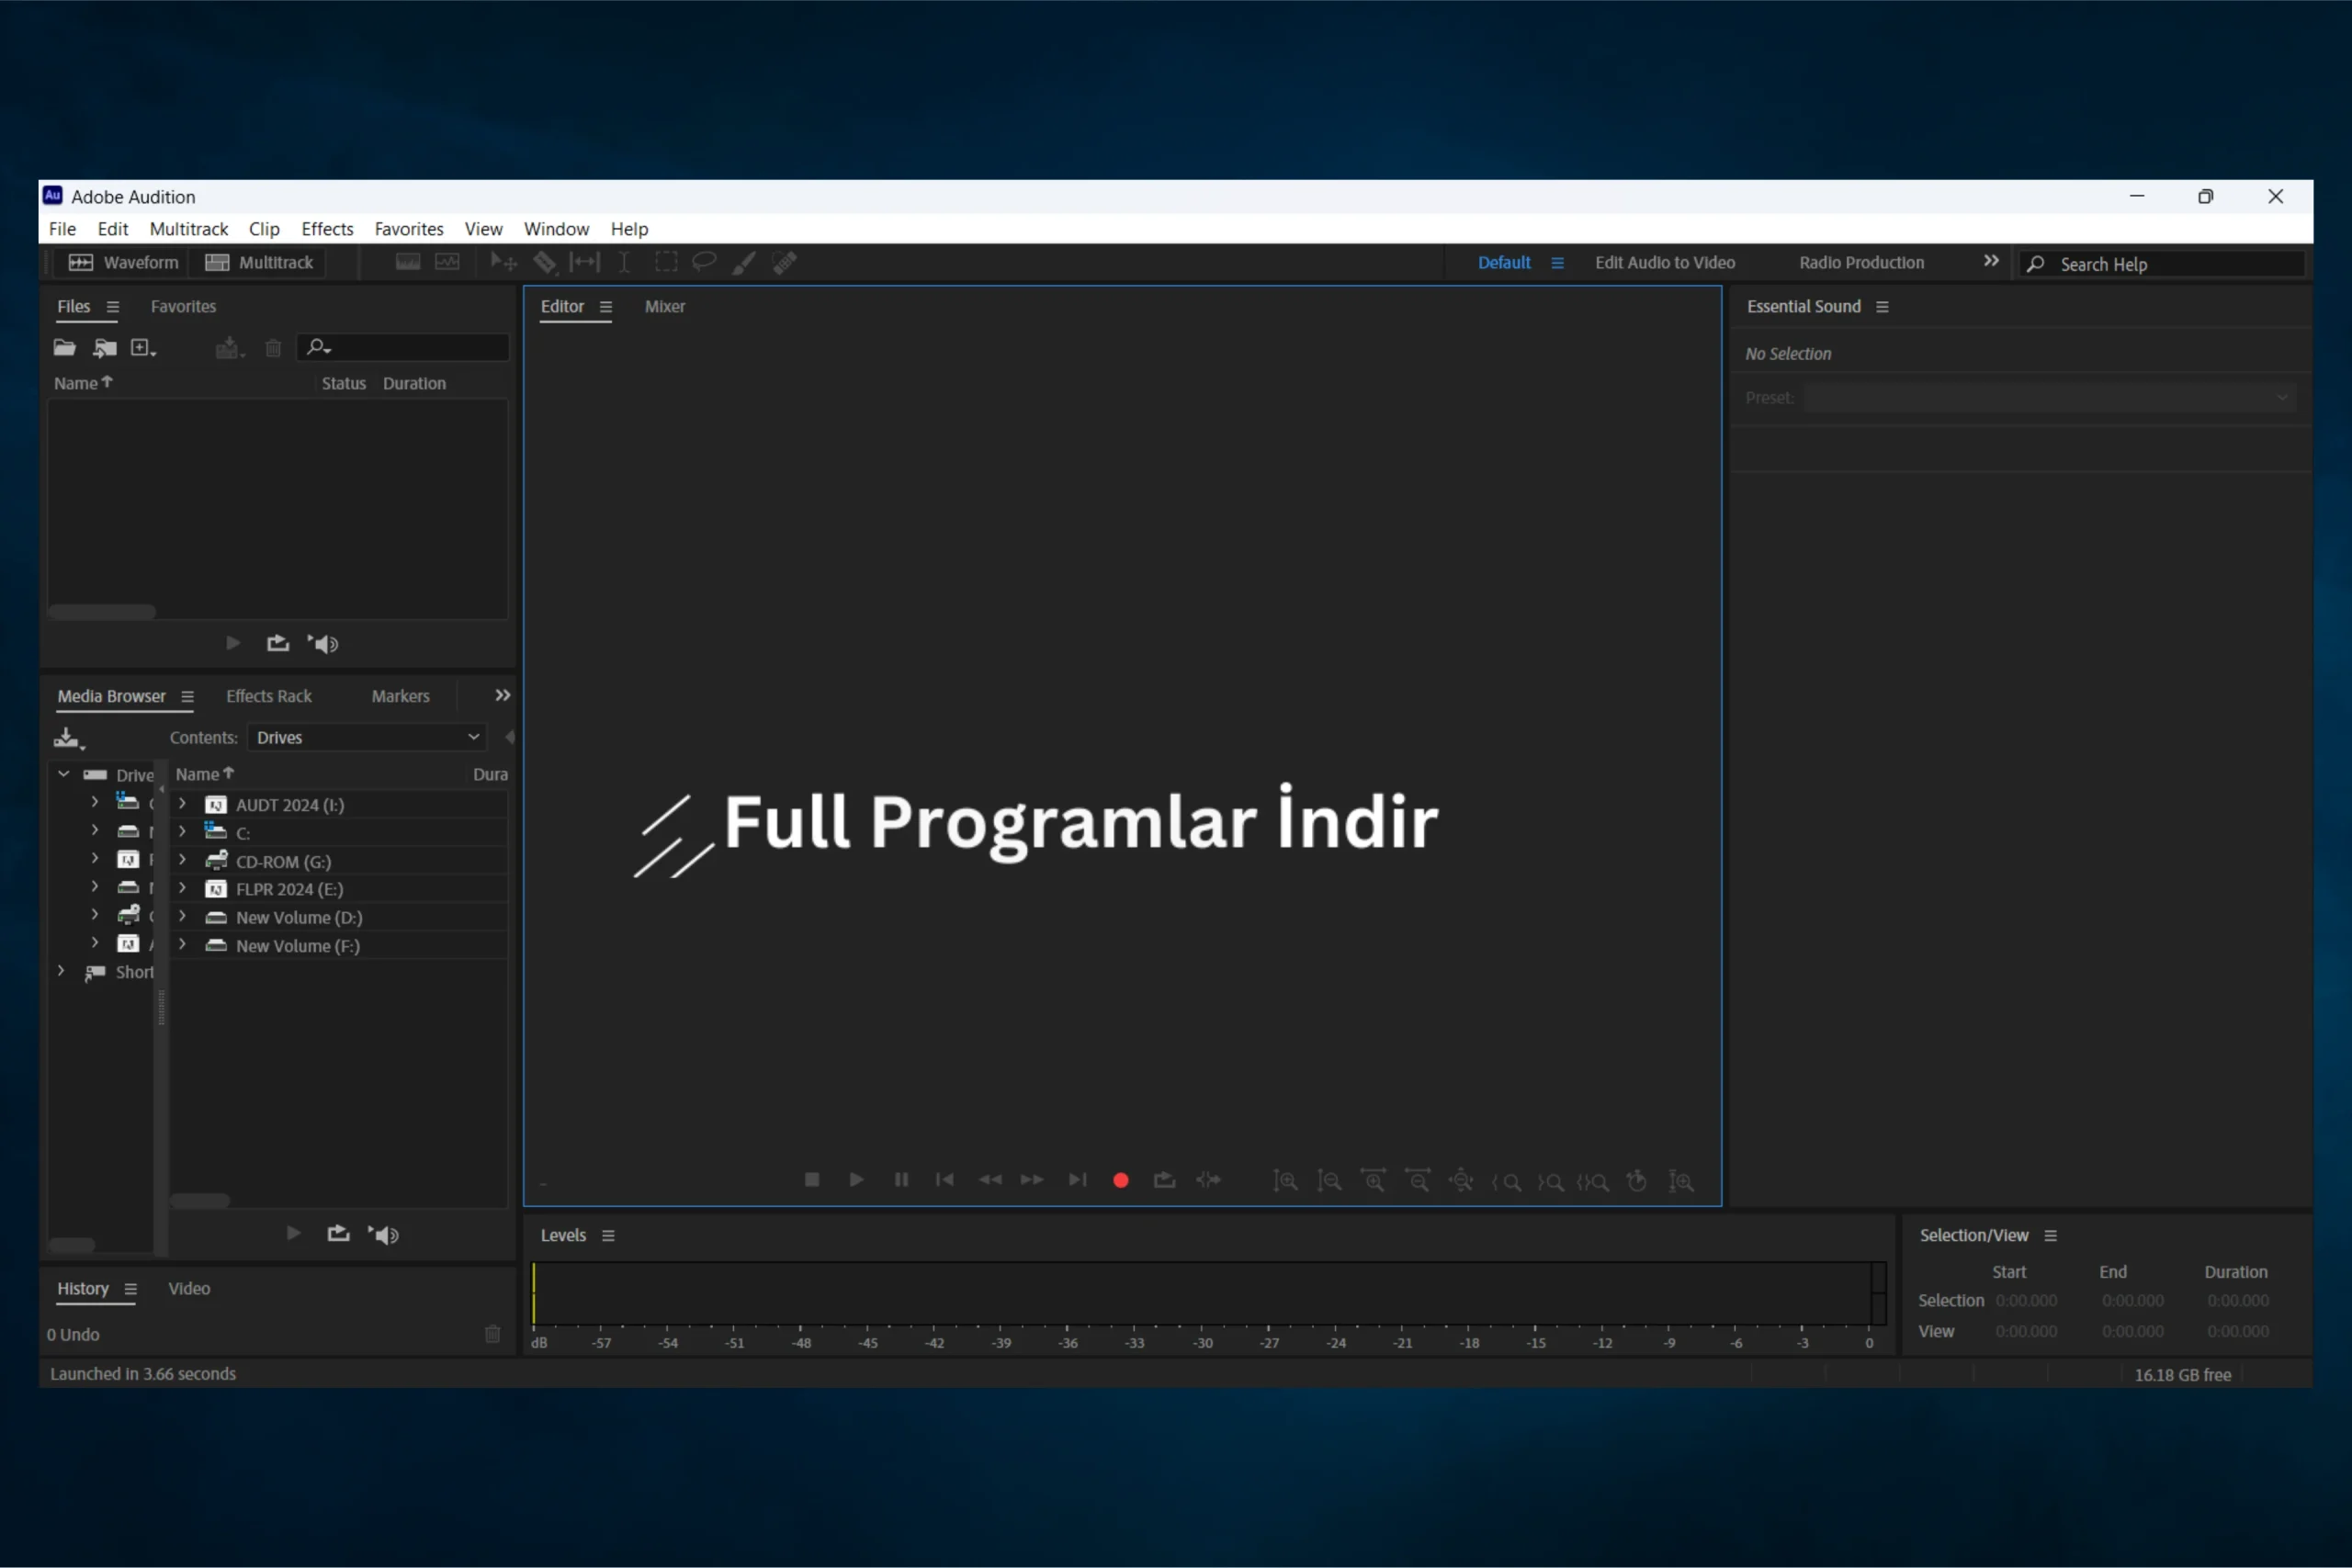The image size is (2352, 1568).
Task: Toggle Loop Playback in the Files panel
Action: pyautogui.click(x=278, y=643)
